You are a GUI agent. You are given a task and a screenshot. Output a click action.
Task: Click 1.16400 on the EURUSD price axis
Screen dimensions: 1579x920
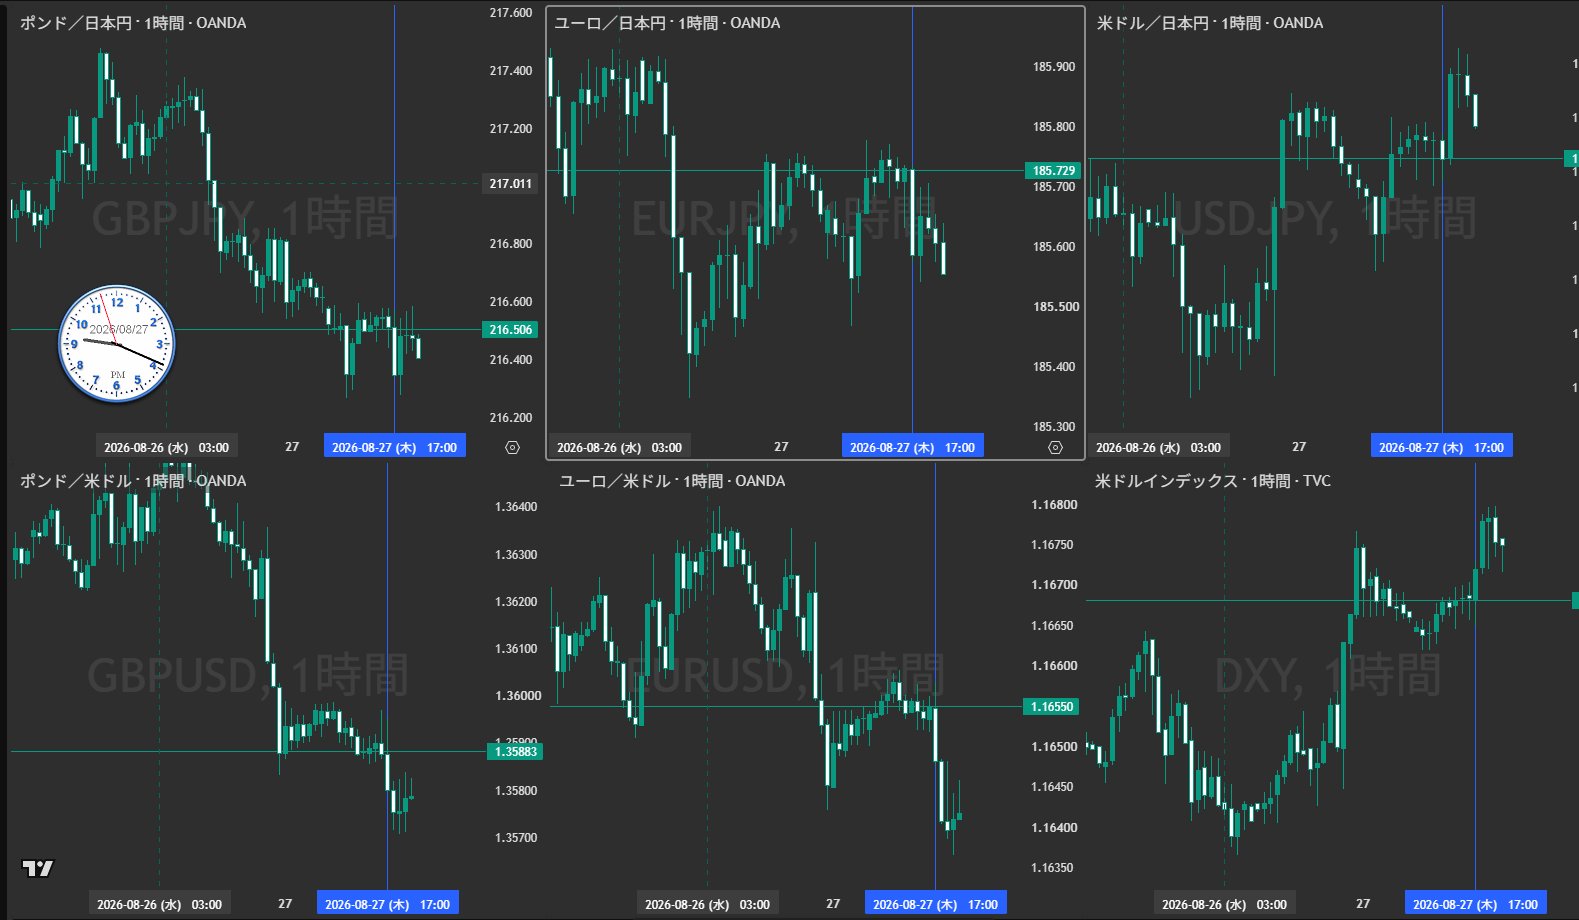1054,828
